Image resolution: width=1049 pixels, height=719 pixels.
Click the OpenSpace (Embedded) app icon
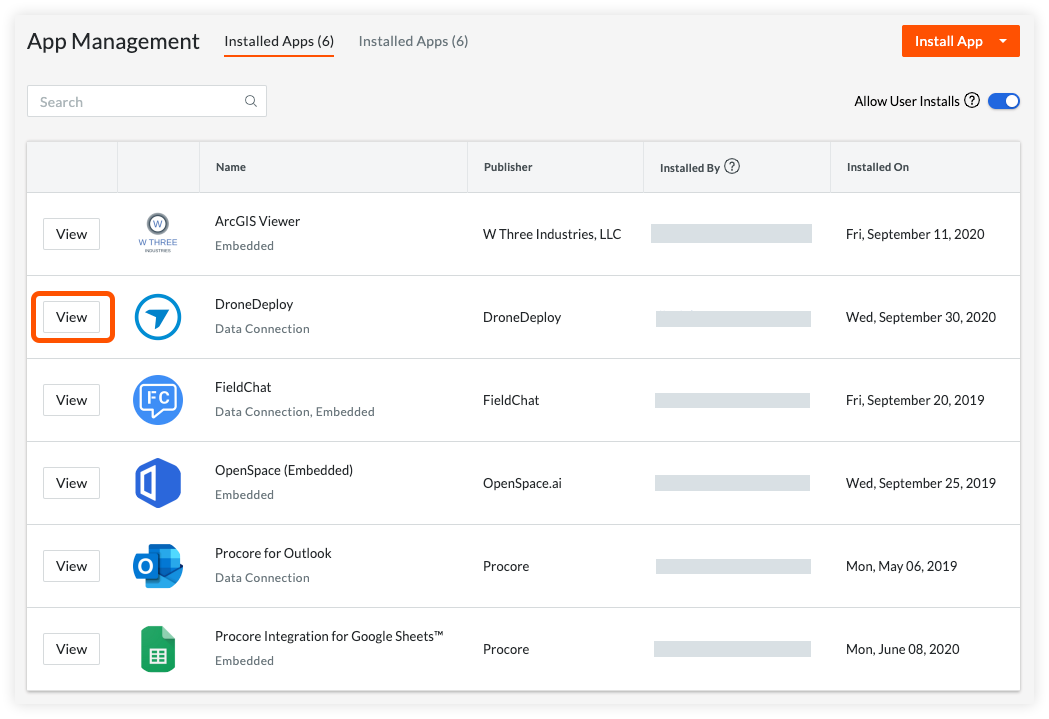pos(157,483)
